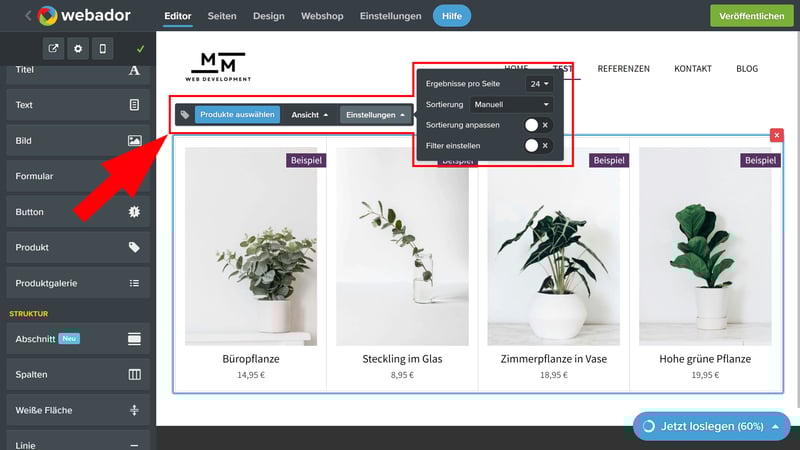This screenshot has width=800, height=450.
Task: Toggle the Sortierung anpassen switch
Action: point(537,125)
